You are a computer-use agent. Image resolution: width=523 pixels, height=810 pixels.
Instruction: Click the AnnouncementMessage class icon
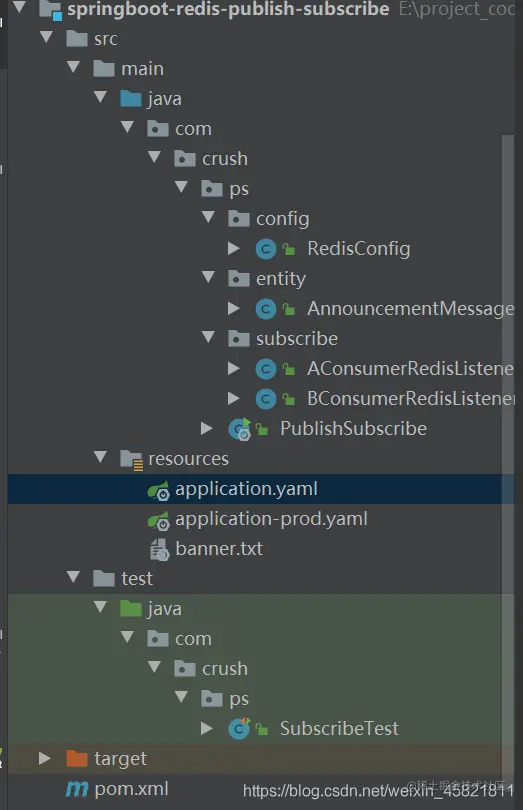click(266, 309)
